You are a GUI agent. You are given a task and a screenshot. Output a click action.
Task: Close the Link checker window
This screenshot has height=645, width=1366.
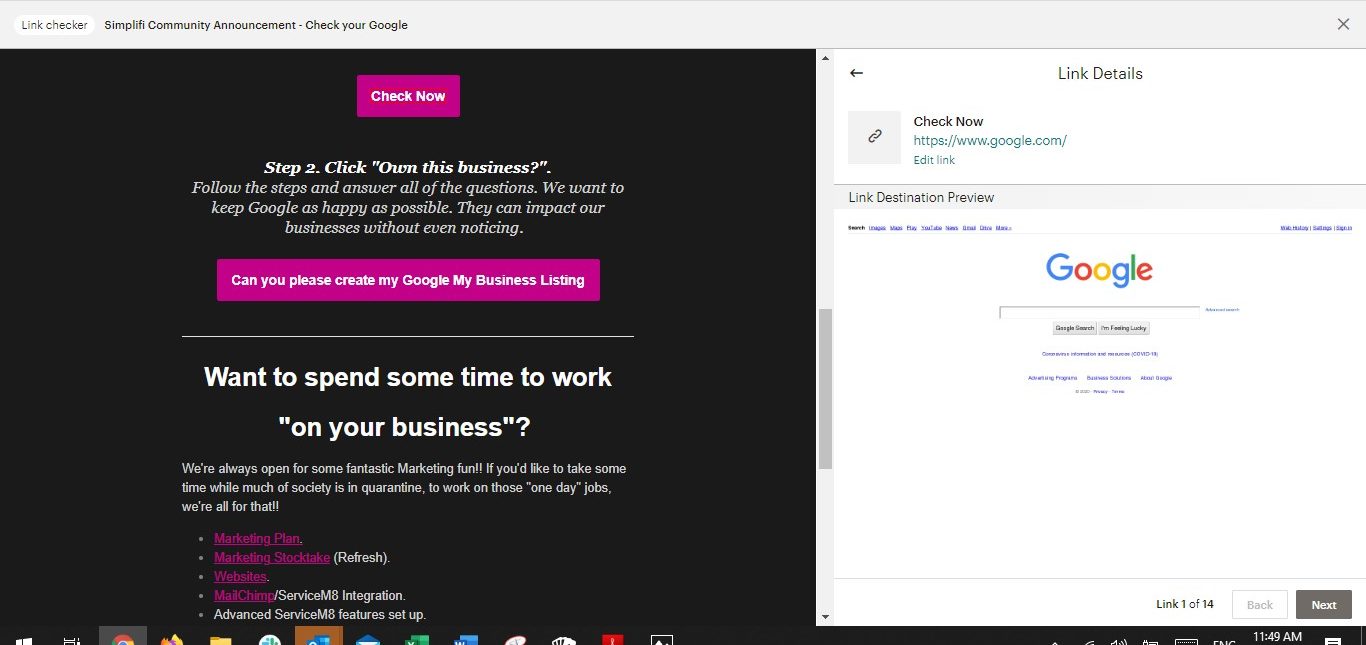1343,24
